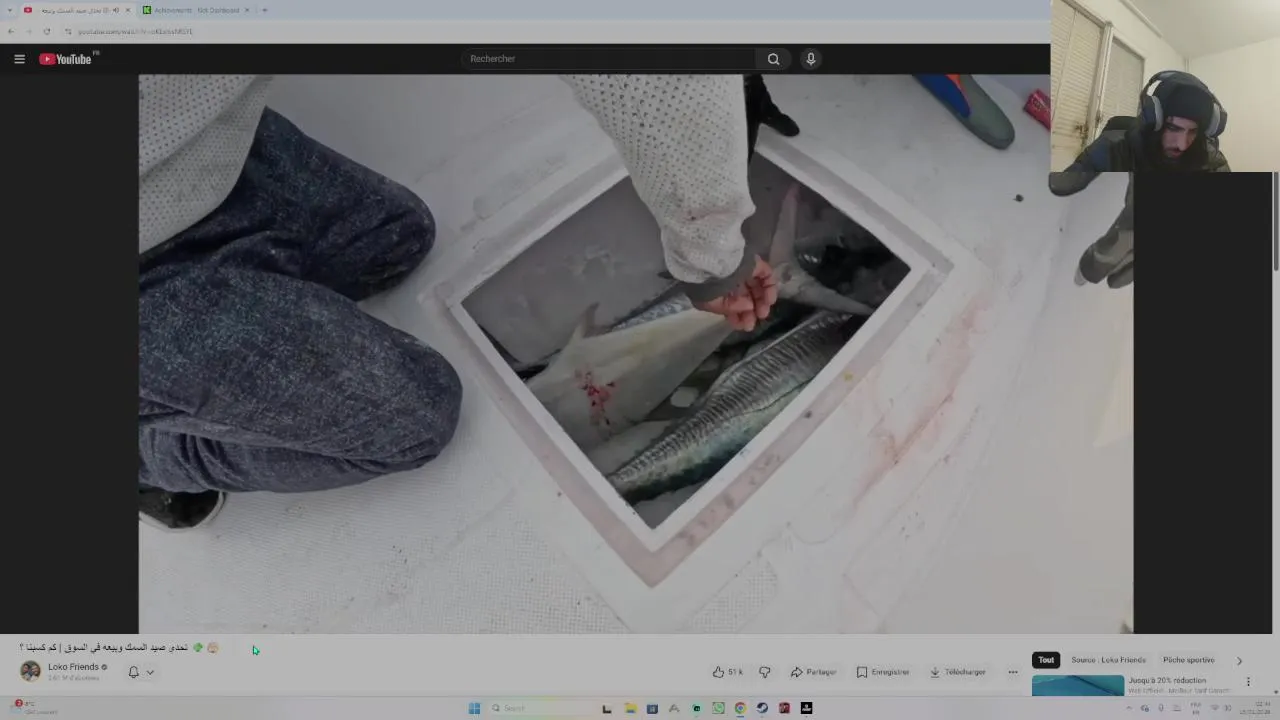The height and width of the screenshot is (720, 1280).
Task: Close the YouTube browser tab
Action: pyautogui.click(x=127, y=10)
